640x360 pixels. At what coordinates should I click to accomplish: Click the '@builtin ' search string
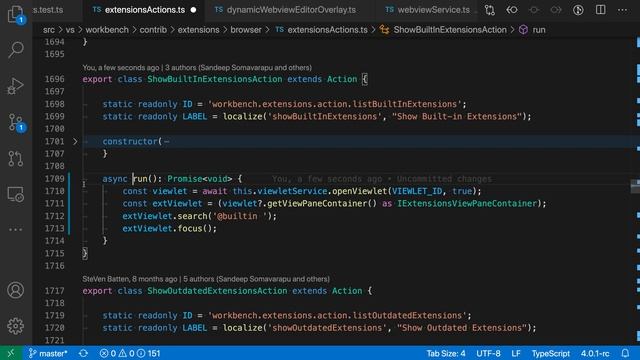click(x=240, y=216)
